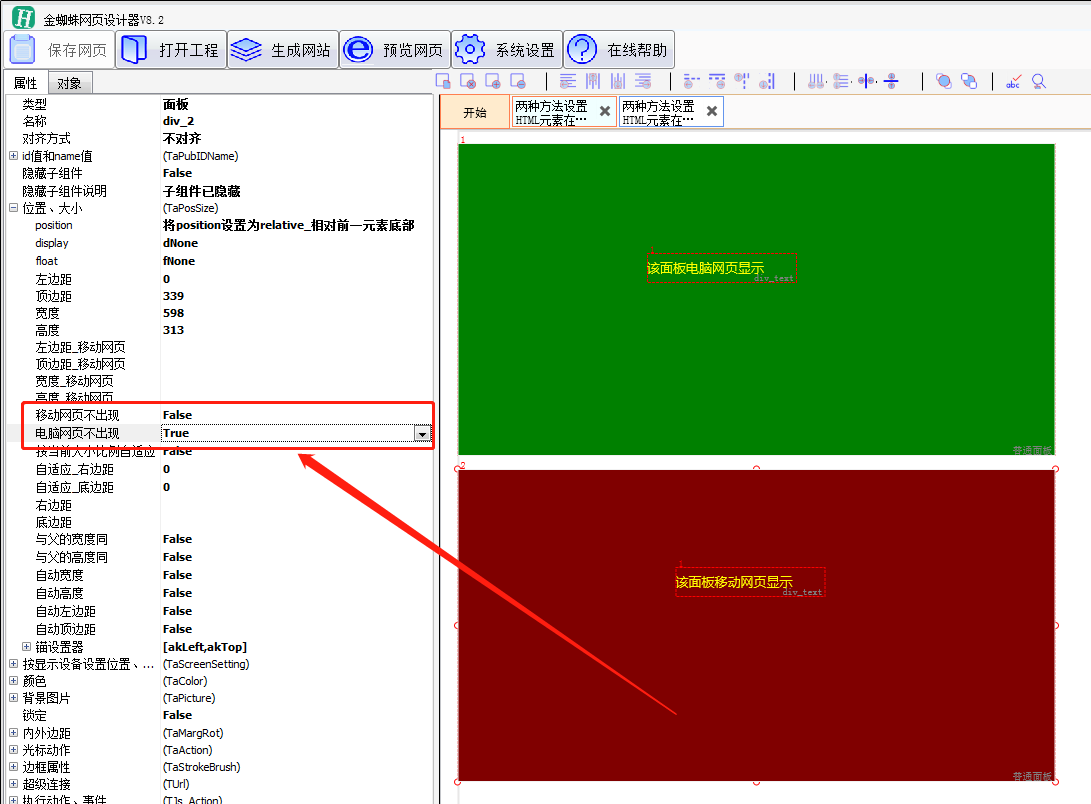
Task: Switch to the 属性 tab
Action: (x=26, y=83)
